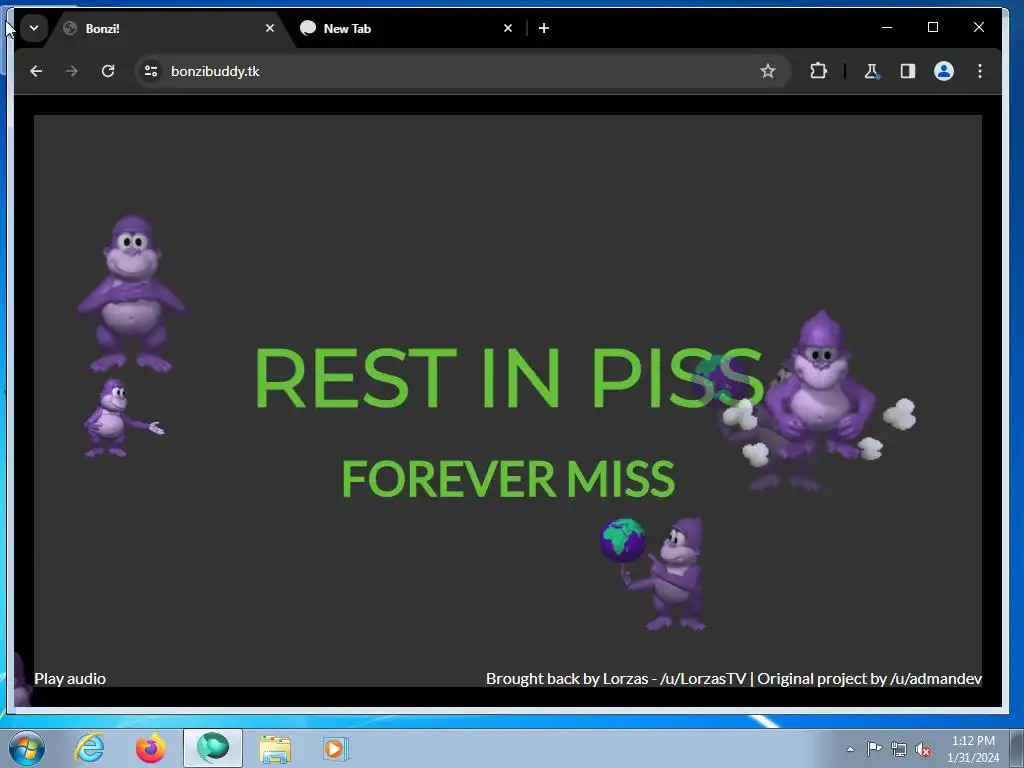Reload the current page
Viewport: 1024px width, 768px height.
(108, 71)
